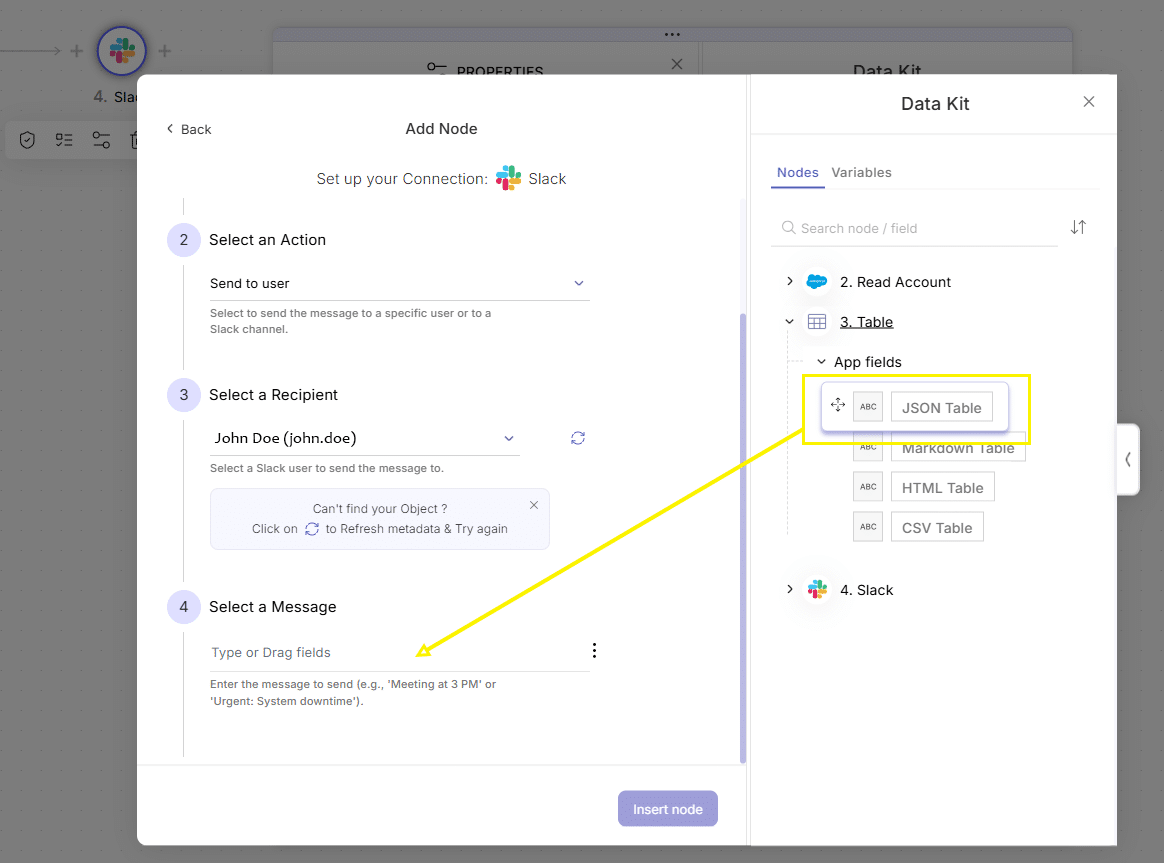Click the 'Select a Message' heading

coord(272,607)
